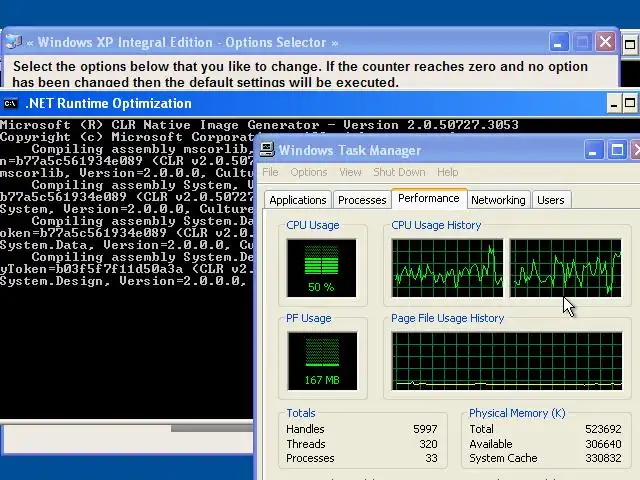640x480 pixels.
Task: Switch to the Processes tab
Action: 362,200
